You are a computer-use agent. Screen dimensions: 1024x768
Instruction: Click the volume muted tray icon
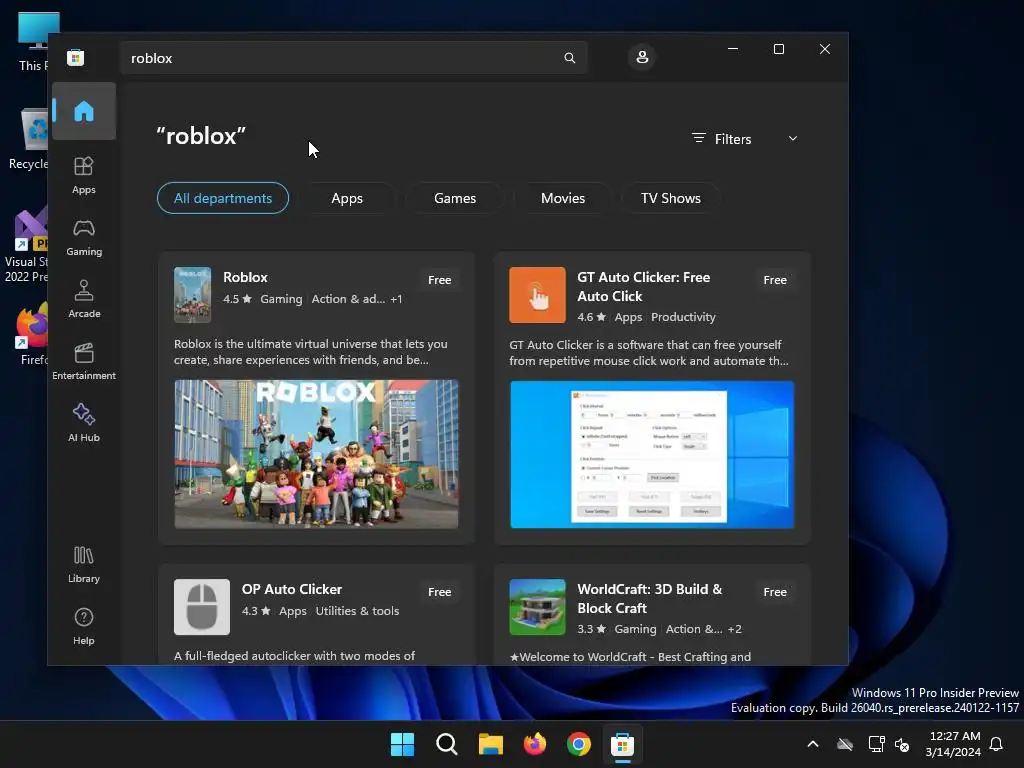click(x=903, y=744)
